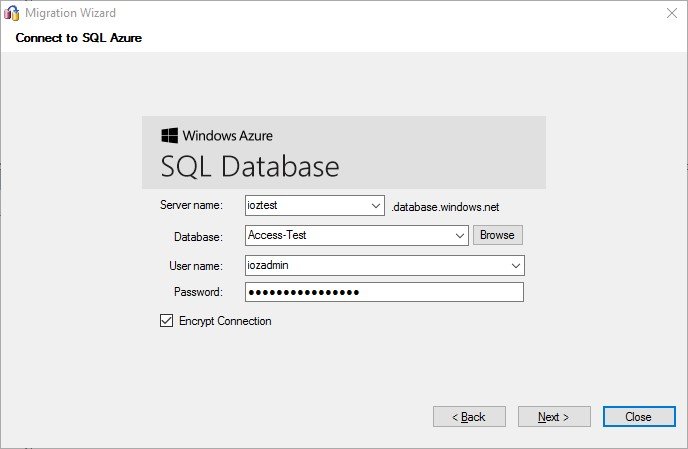Click the 'User name:' label
The image size is (688, 449).
196,266
